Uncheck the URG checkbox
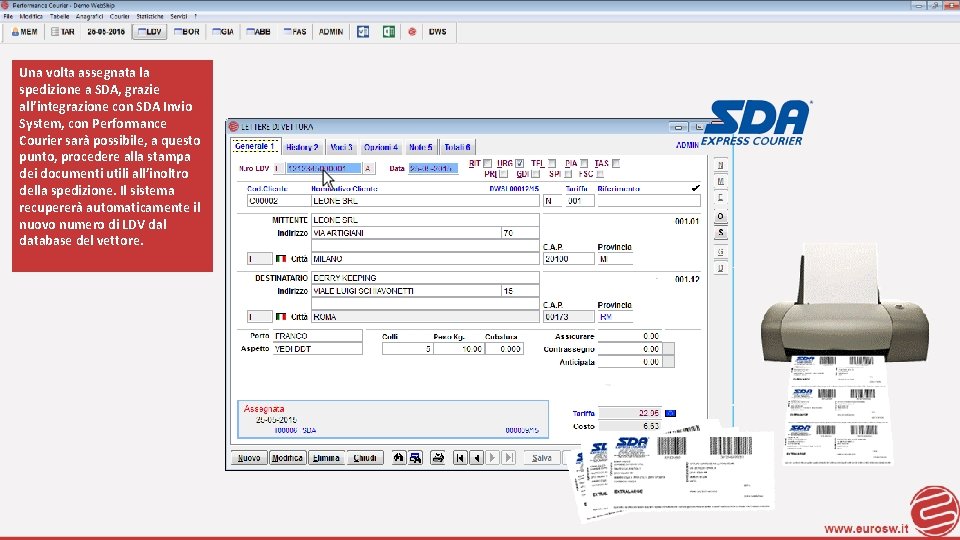The width and height of the screenshot is (960, 540). 520,163
